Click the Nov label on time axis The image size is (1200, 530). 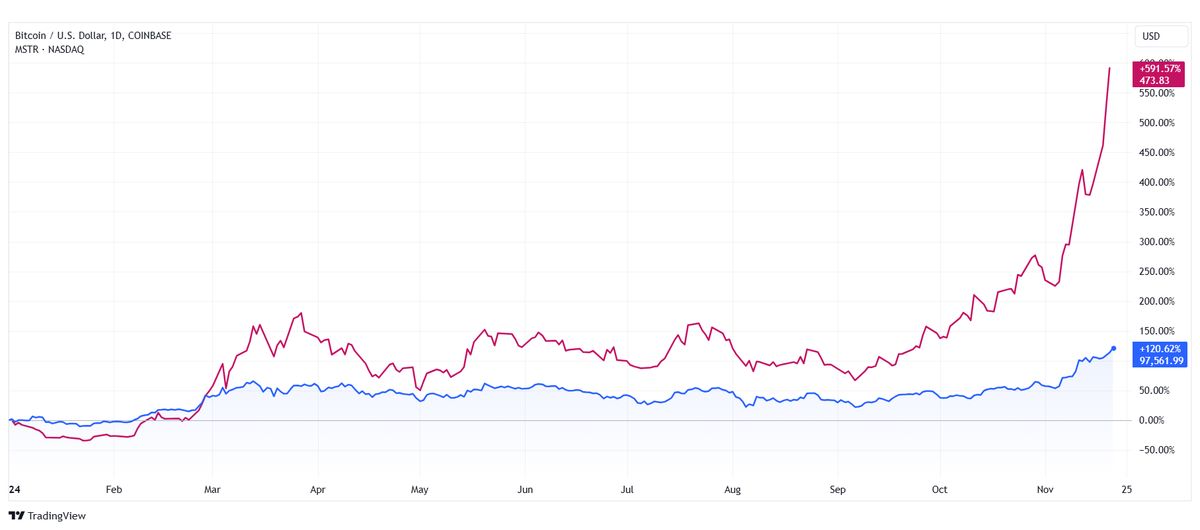coord(1045,491)
